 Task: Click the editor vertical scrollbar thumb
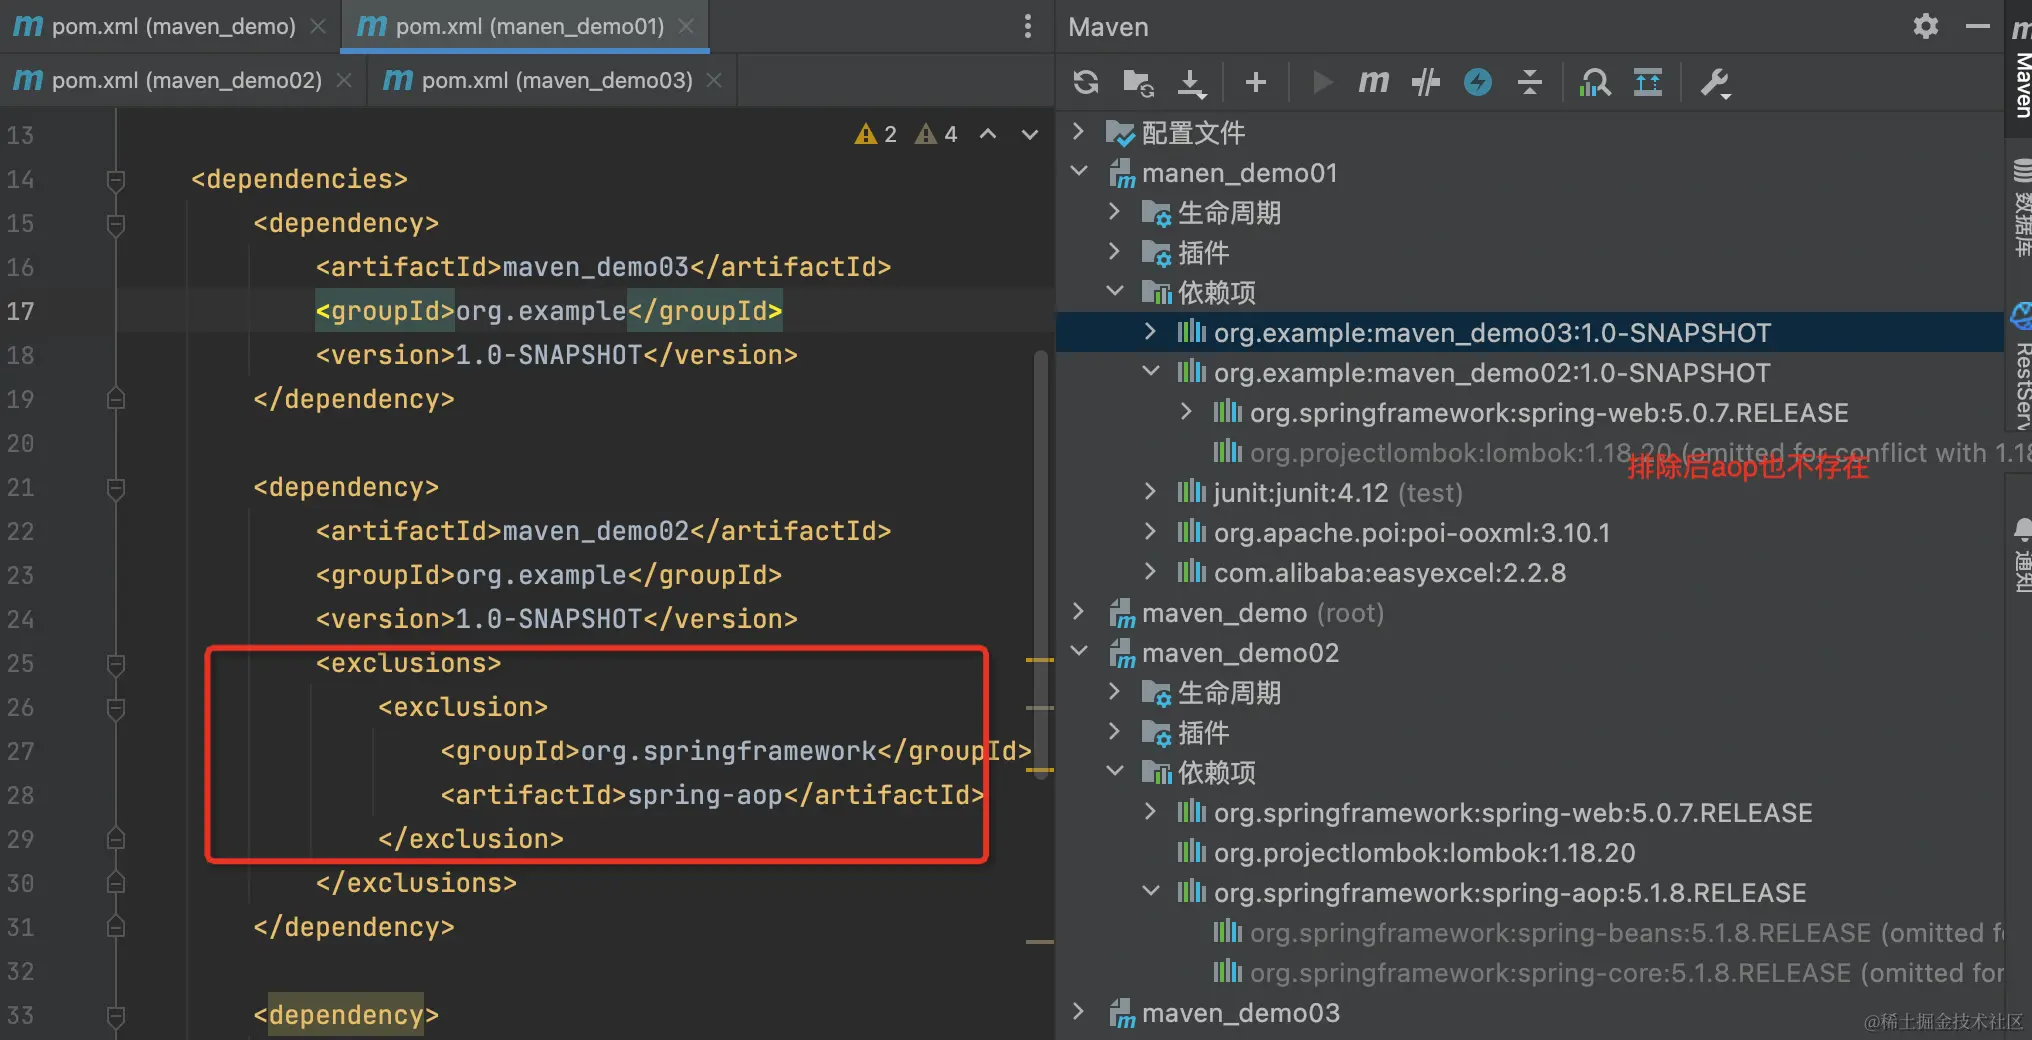pos(1041,563)
